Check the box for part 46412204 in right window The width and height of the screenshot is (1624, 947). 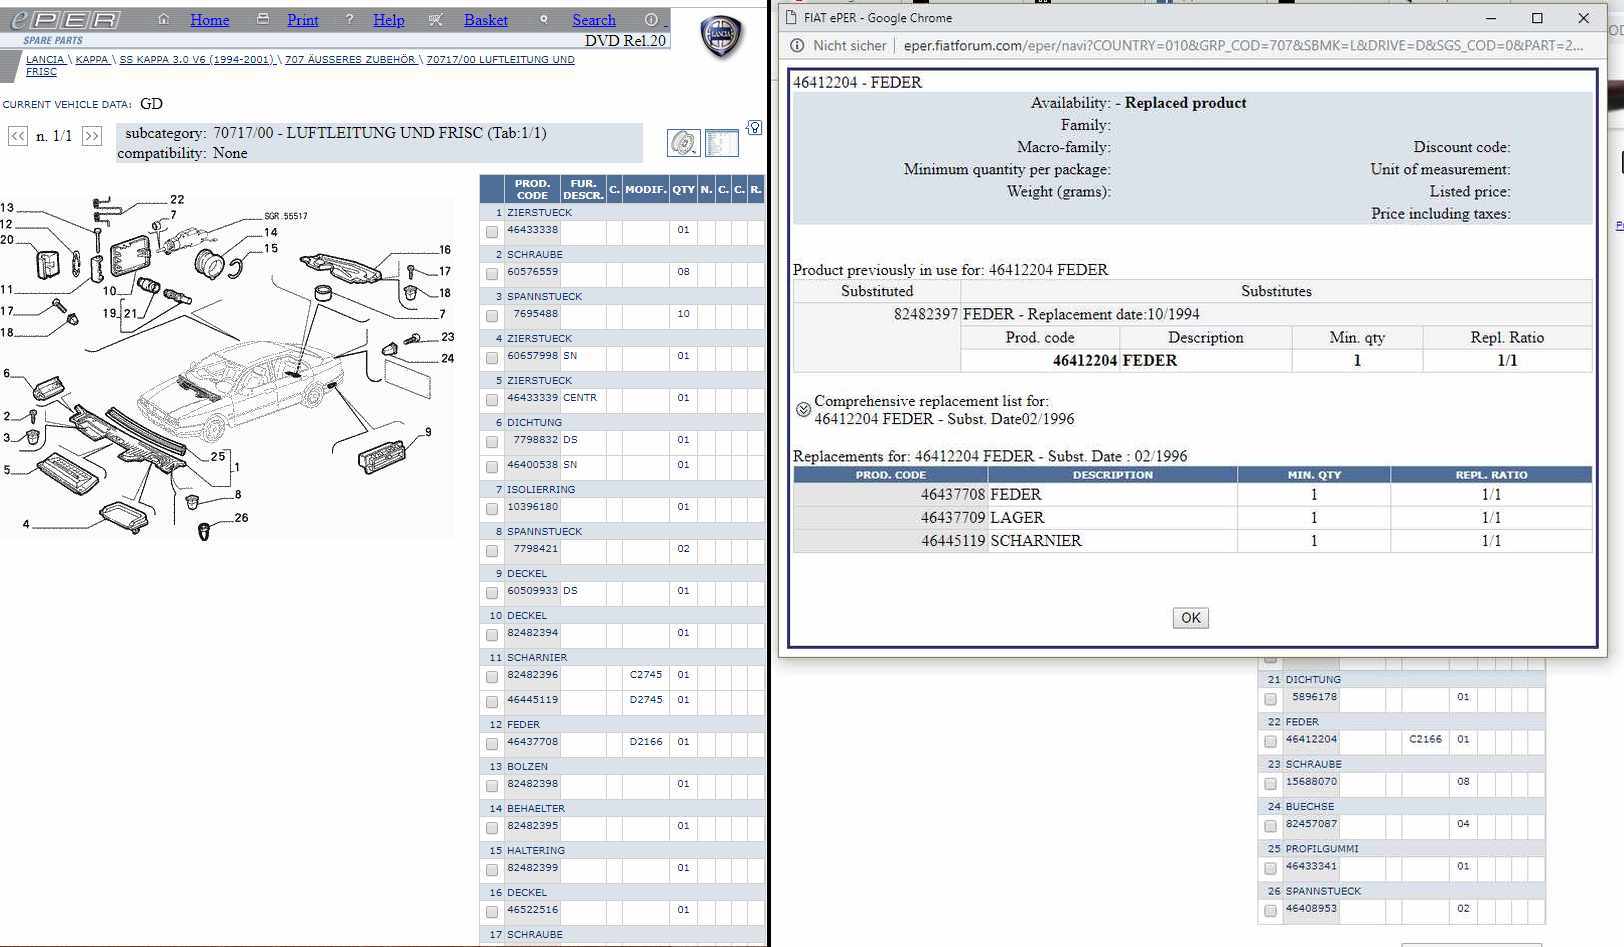point(1271,742)
